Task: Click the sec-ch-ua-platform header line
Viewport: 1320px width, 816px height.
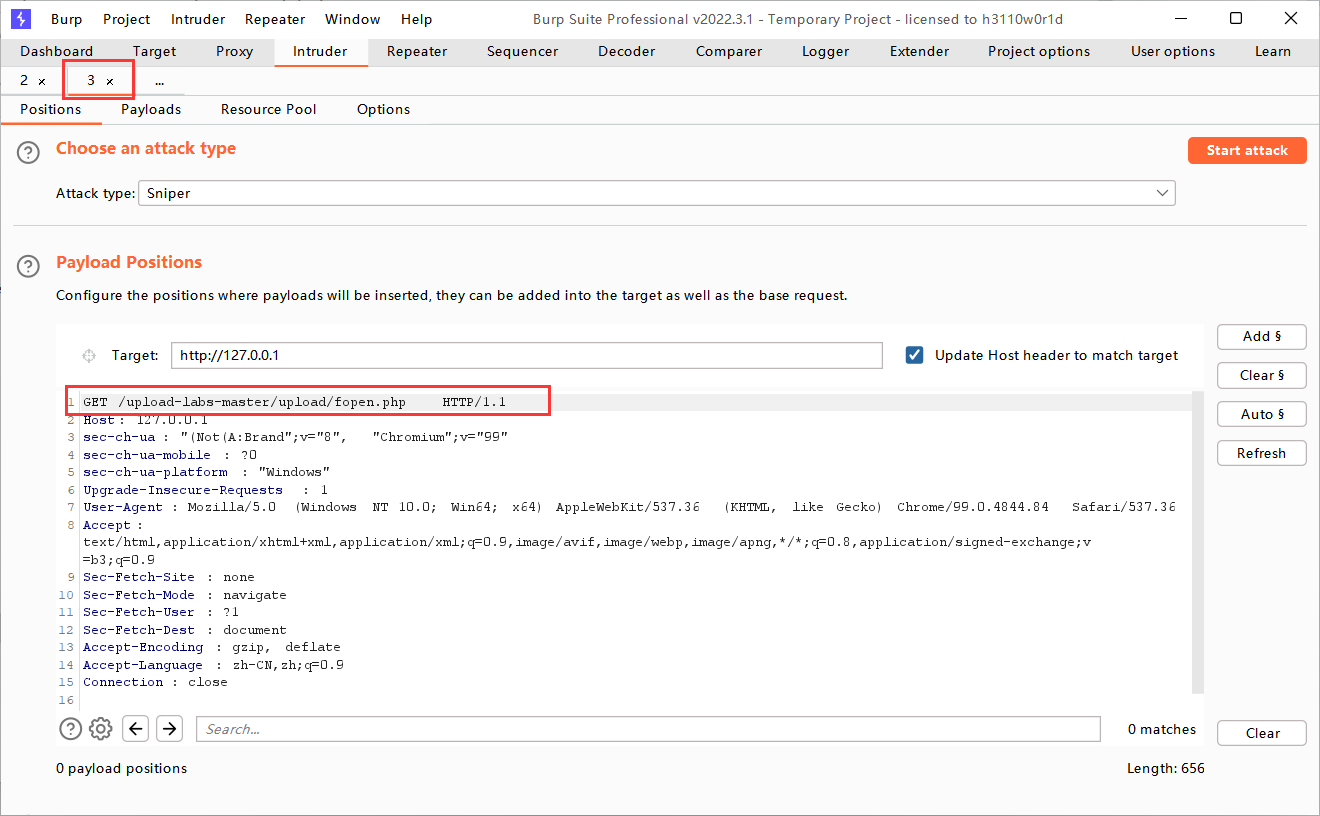Action: 207,472
